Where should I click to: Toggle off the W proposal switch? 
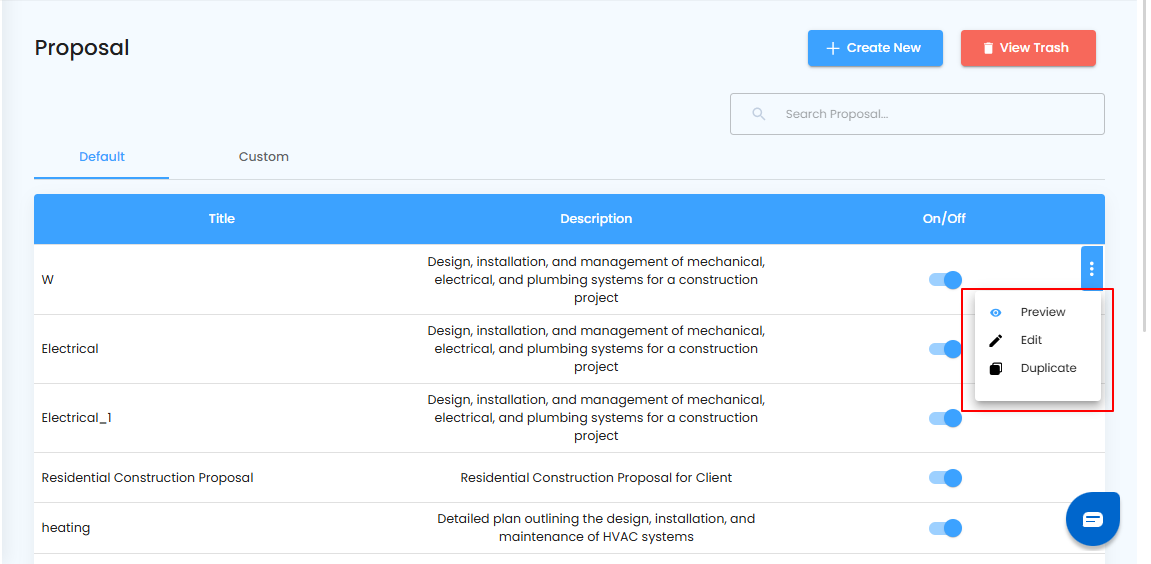point(945,280)
